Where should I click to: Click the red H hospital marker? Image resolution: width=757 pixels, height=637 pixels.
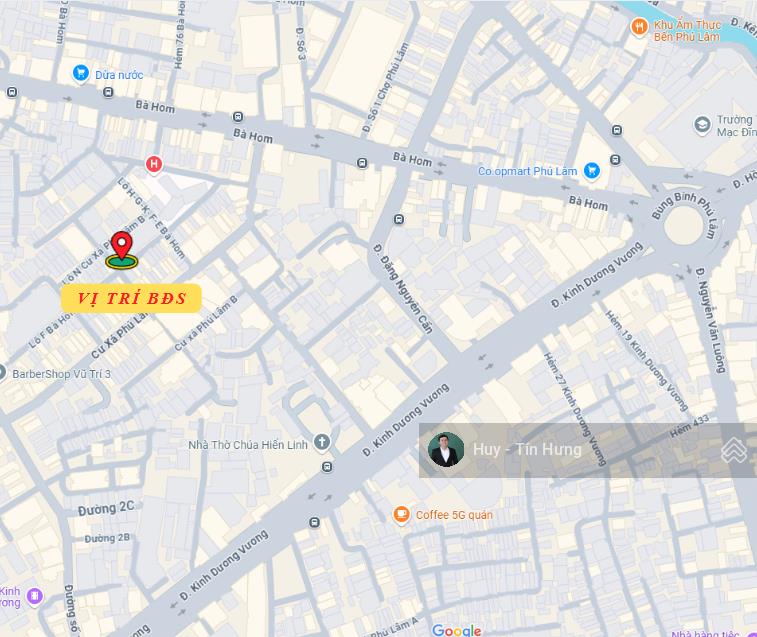pos(154,164)
